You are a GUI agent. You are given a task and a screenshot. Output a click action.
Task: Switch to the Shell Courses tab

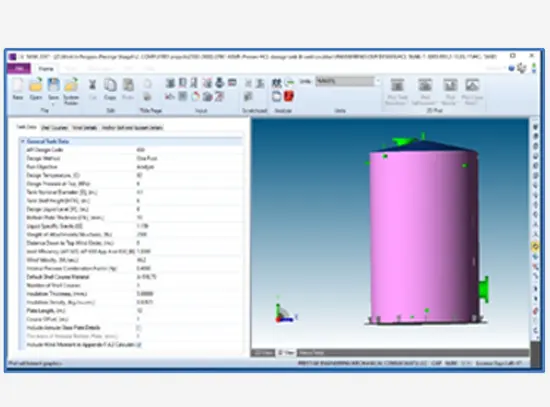tap(54, 128)
